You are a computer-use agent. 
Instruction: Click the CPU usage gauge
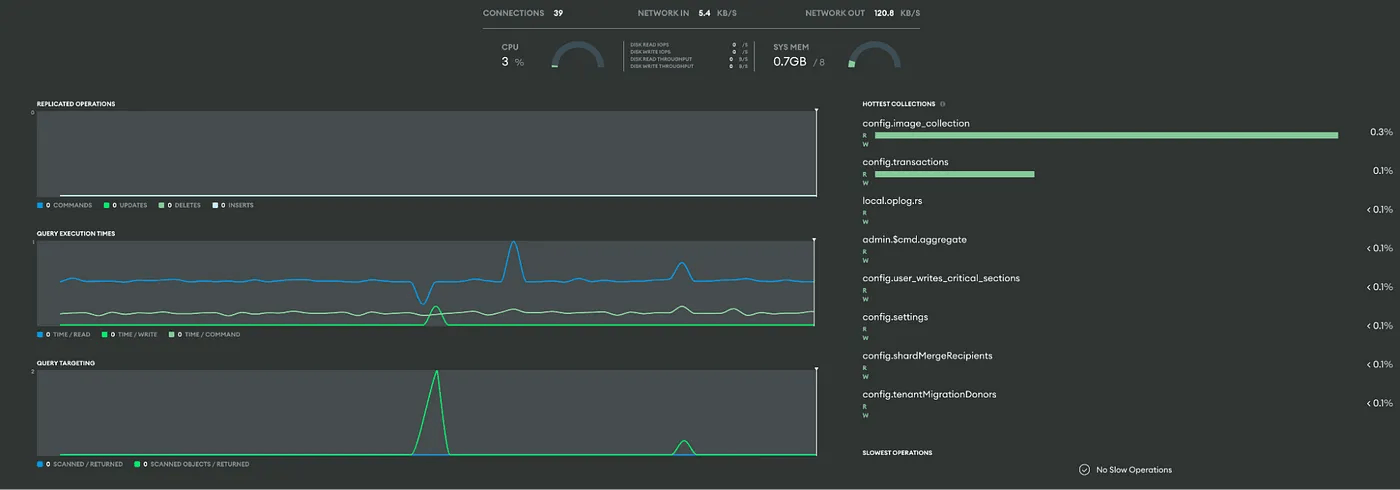[x=578, y=56]
